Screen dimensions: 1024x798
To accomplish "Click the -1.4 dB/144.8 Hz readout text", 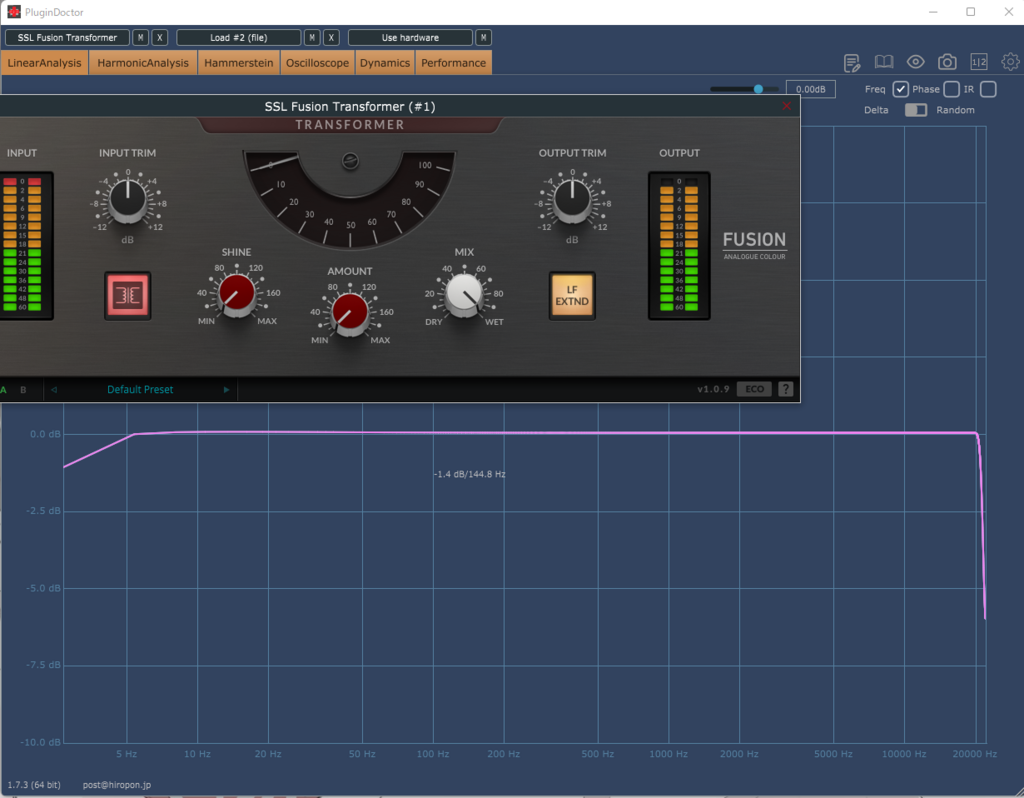I will pos(470,474).
